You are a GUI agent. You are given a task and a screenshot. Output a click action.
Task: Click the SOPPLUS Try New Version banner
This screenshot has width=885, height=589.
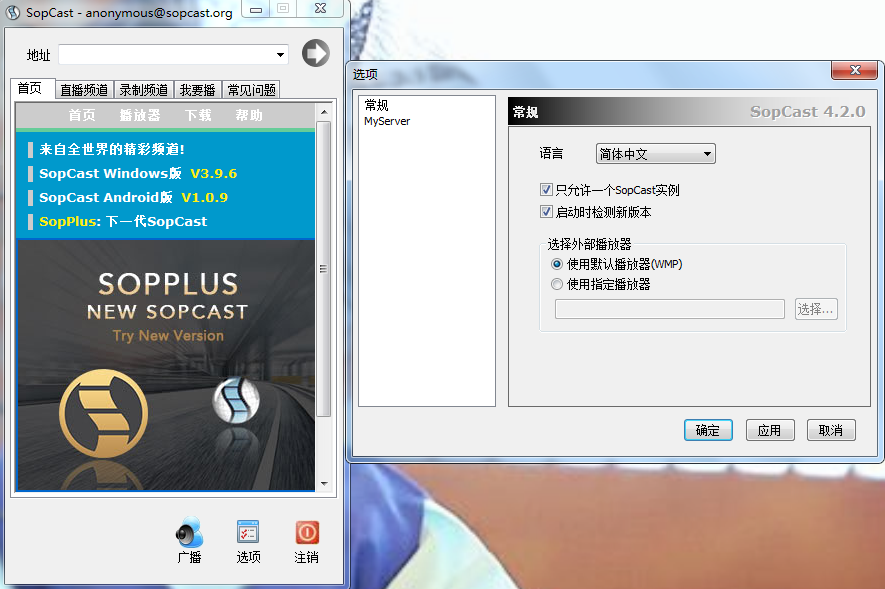pyautogui.click(x=166, y=365)
